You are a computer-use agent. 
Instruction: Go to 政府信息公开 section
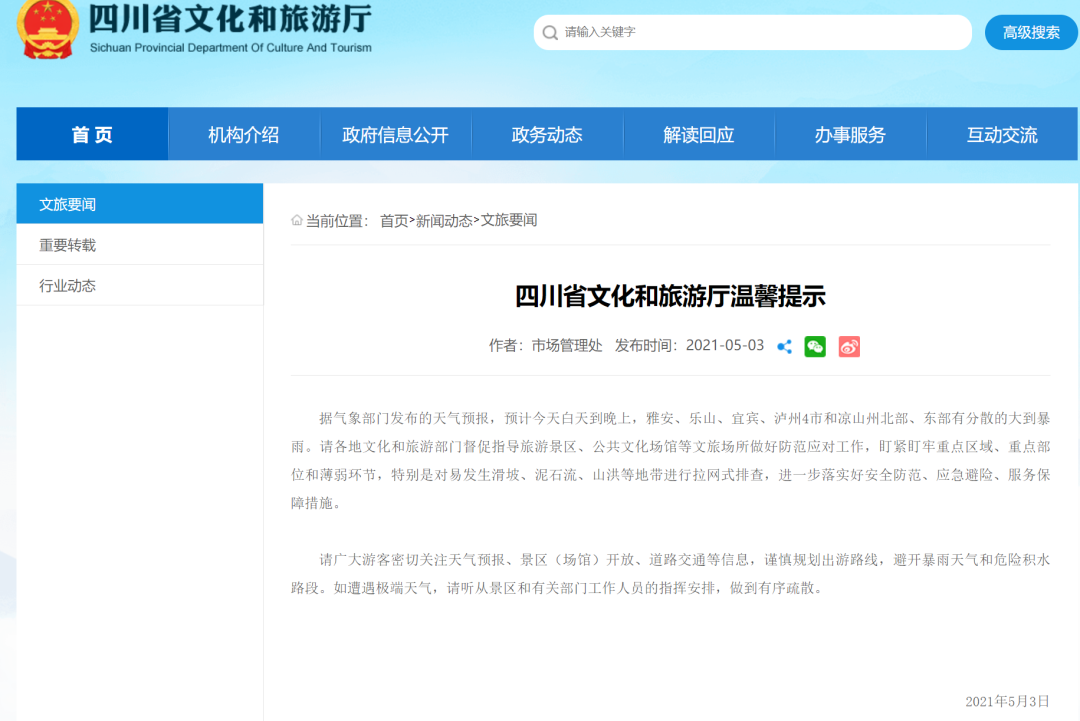(x=395, y=134)
